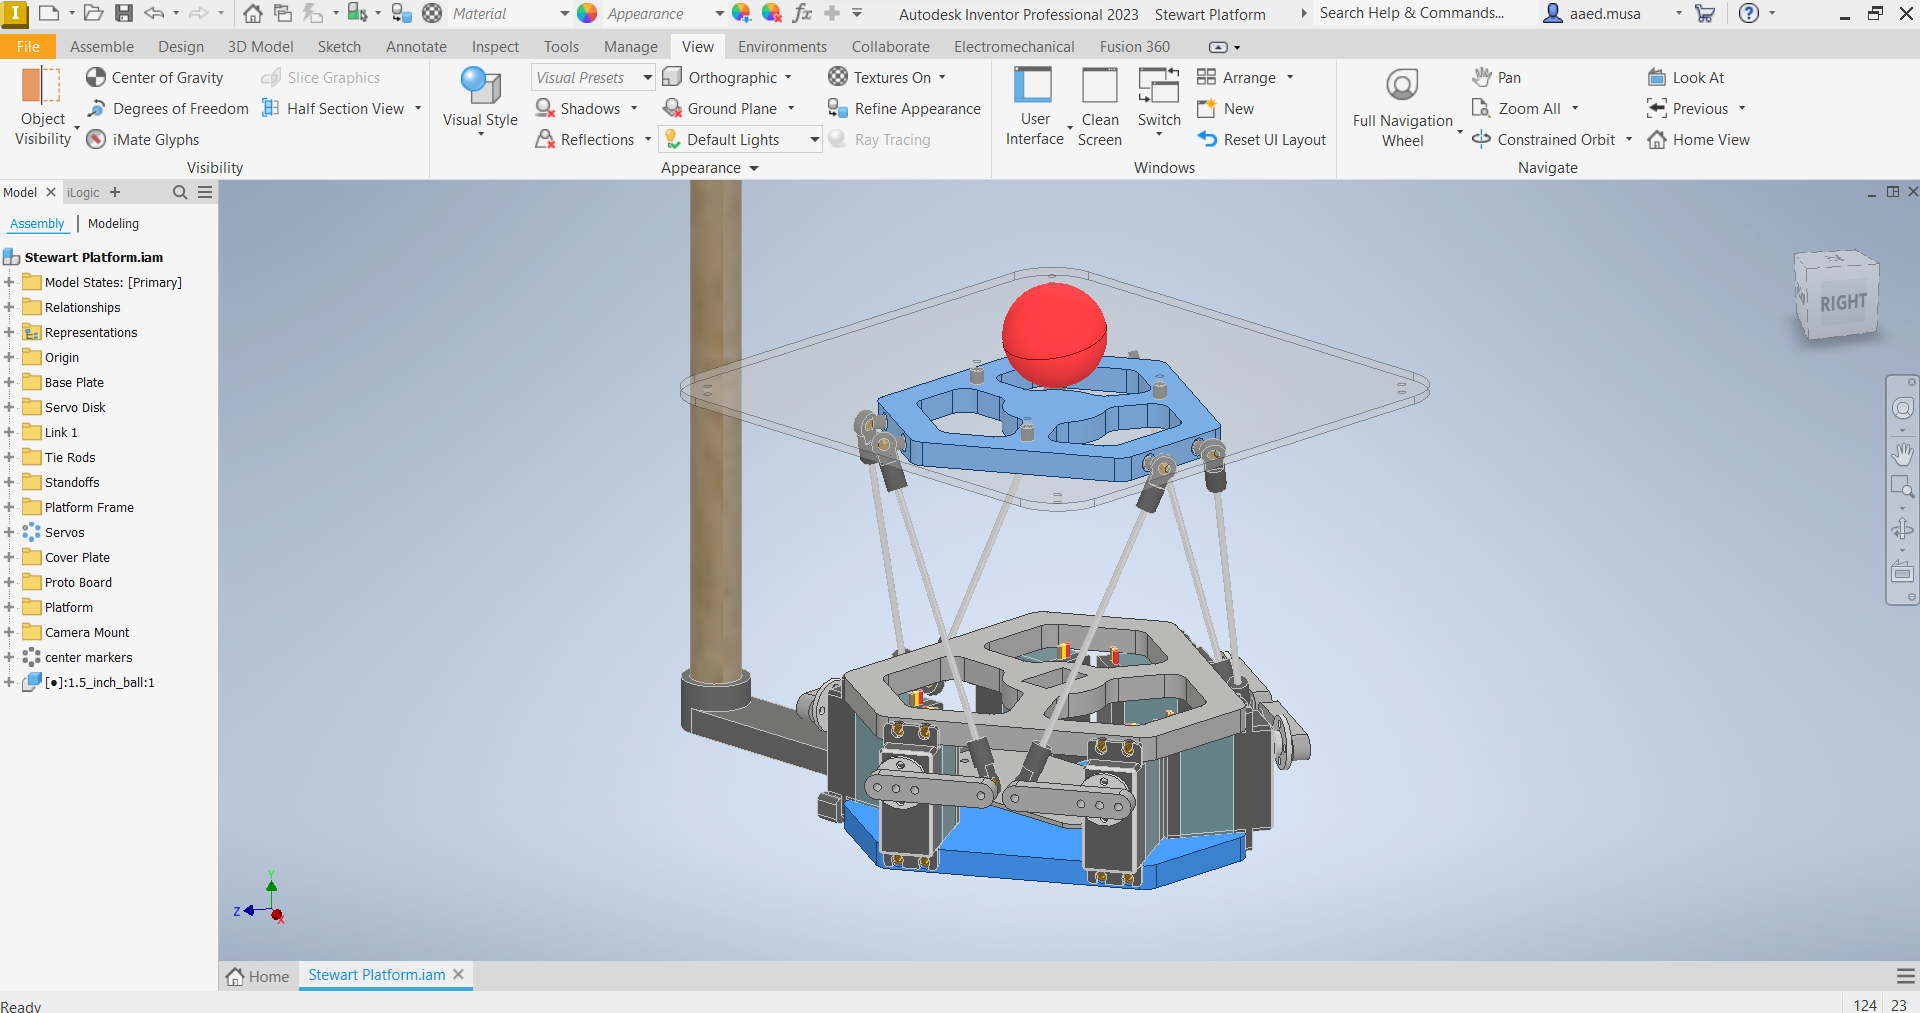The height and width of the screenshot is (1013, 1920).
Task: Toggle Shadows in Appearance panel
Action: point(578,109)
